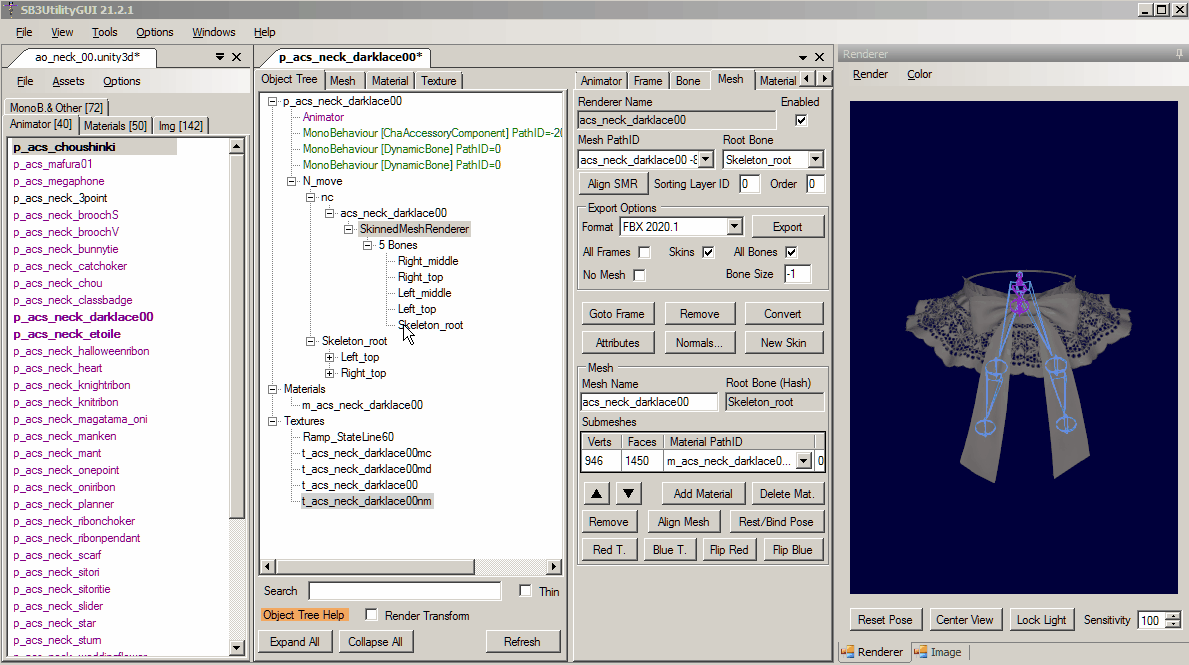Open the Tools menu

tap(105, 32)
